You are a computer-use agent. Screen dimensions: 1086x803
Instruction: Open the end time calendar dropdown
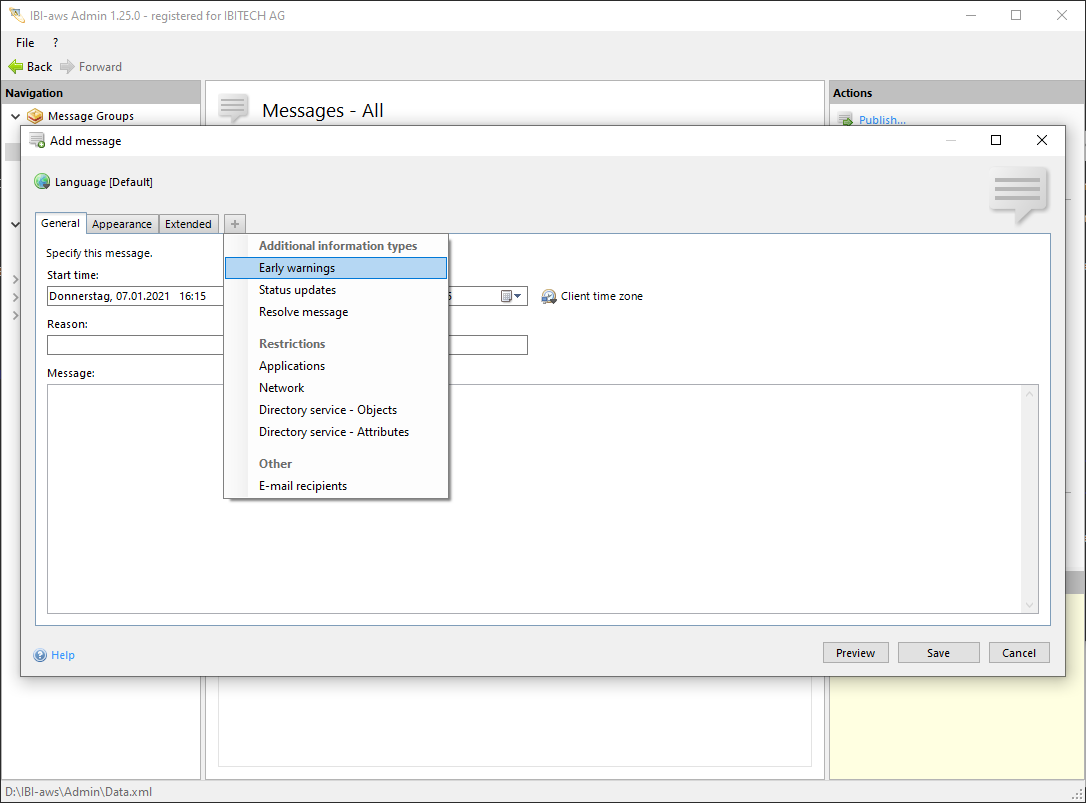pyautogui.click(x=511, y=296)
